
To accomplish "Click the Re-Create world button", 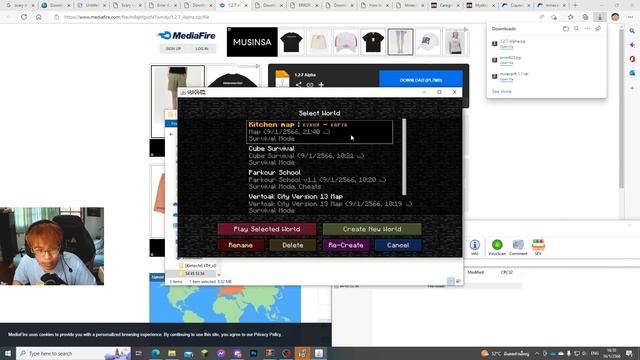I will pyautogui.click(x=346, y=245).
